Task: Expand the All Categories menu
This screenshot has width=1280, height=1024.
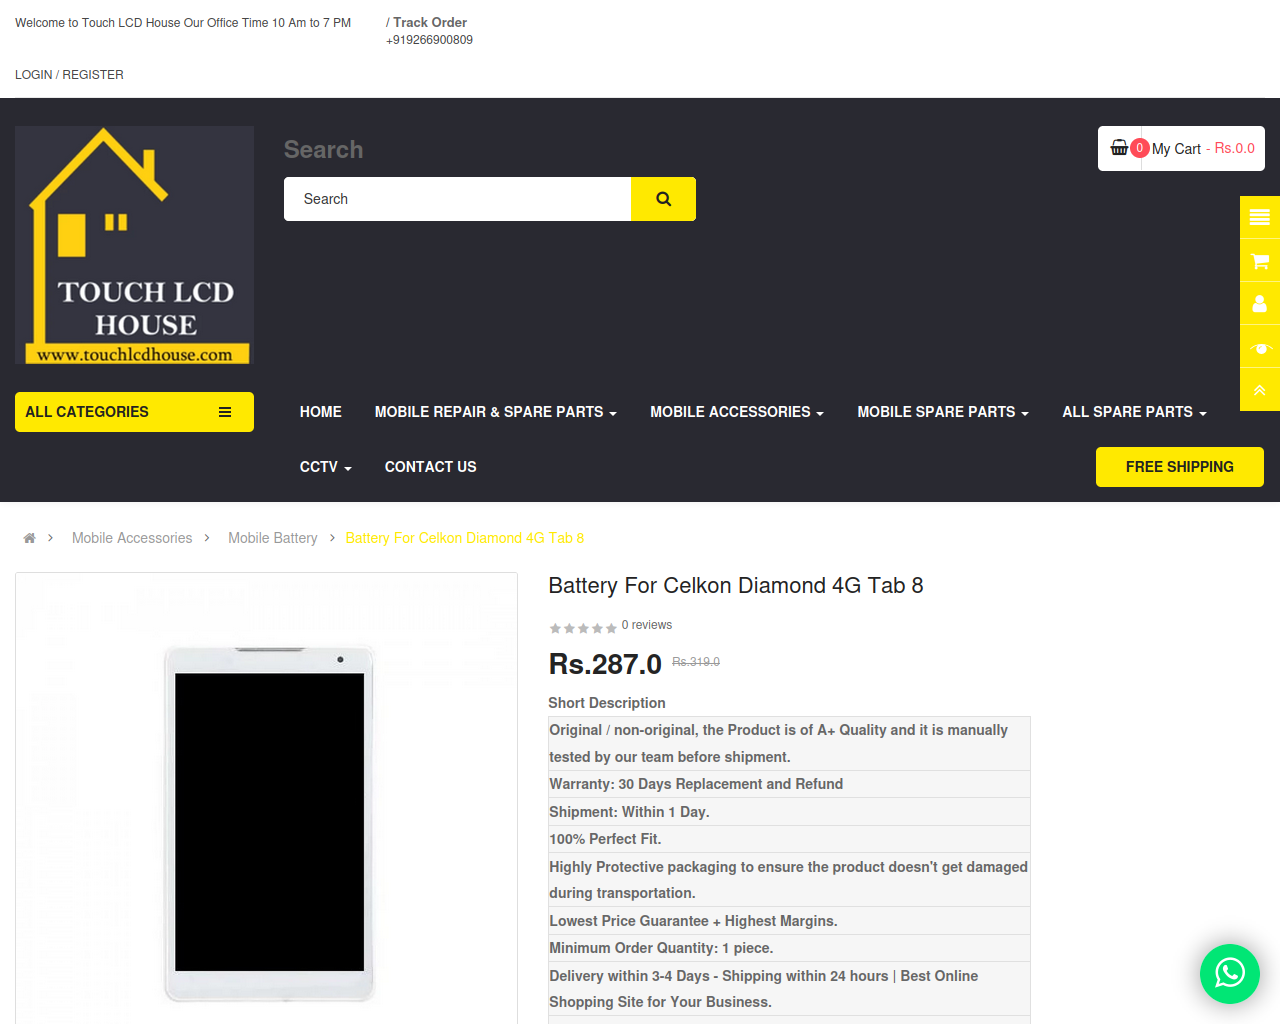Action: [134, 412]
